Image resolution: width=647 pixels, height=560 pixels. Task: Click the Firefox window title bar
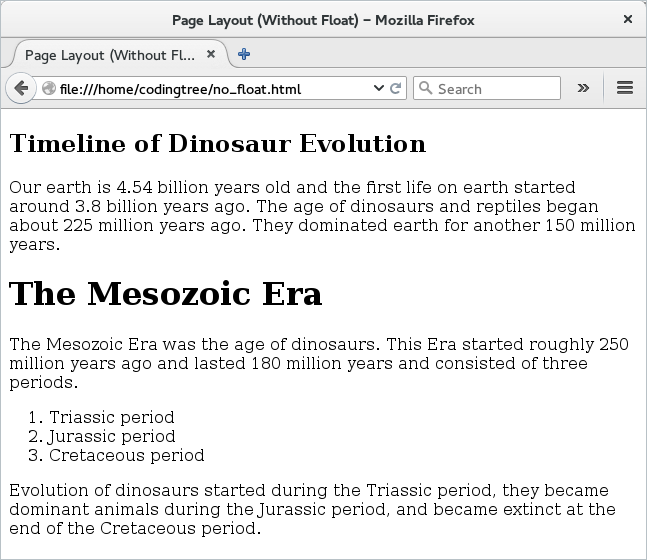pos(322,19)
